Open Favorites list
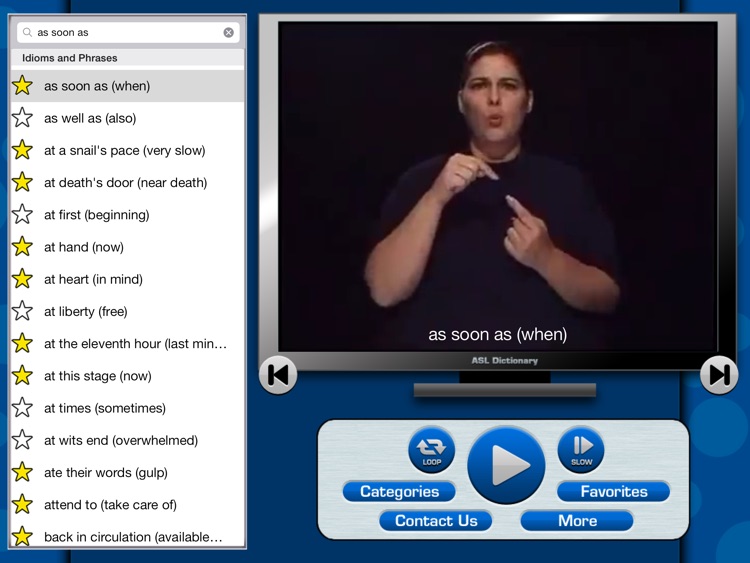Screen dimensions: 750x563 (614, 492)
